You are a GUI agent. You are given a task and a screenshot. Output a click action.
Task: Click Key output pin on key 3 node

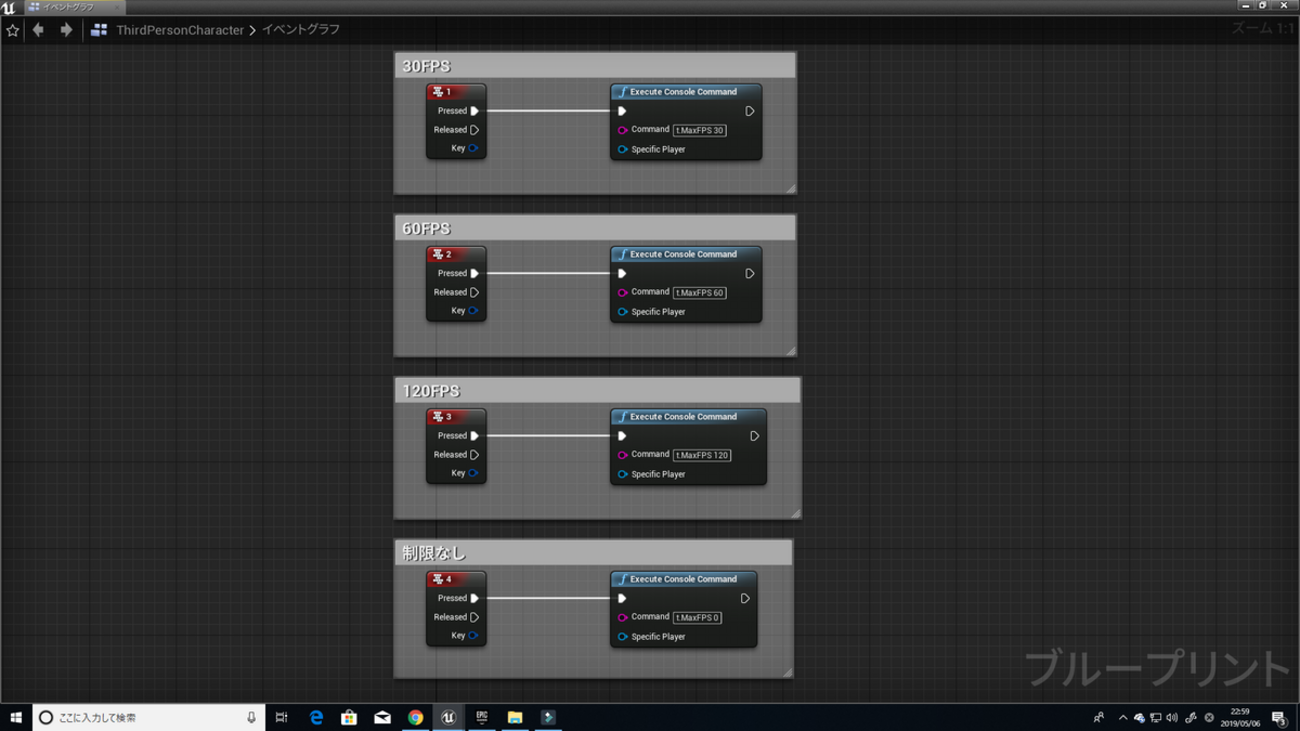[473, 473]
